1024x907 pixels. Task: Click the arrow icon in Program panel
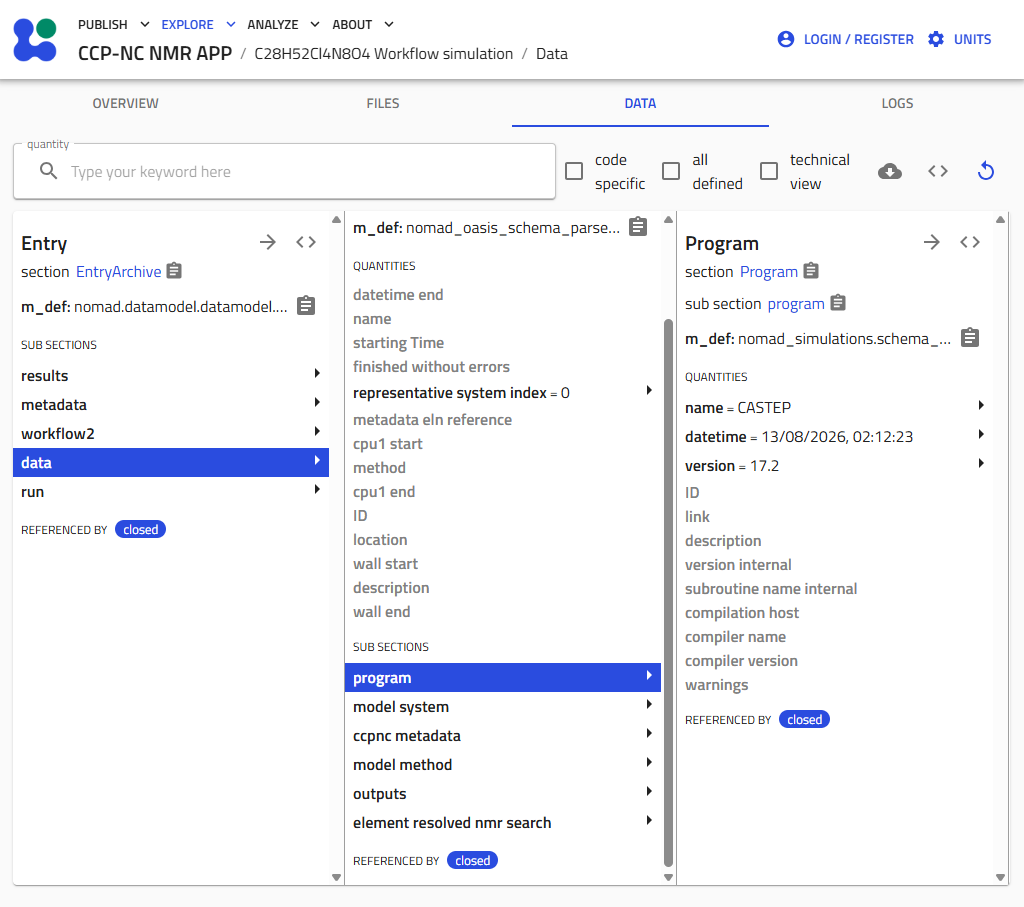pyautogui.click(x=932, y=242)
